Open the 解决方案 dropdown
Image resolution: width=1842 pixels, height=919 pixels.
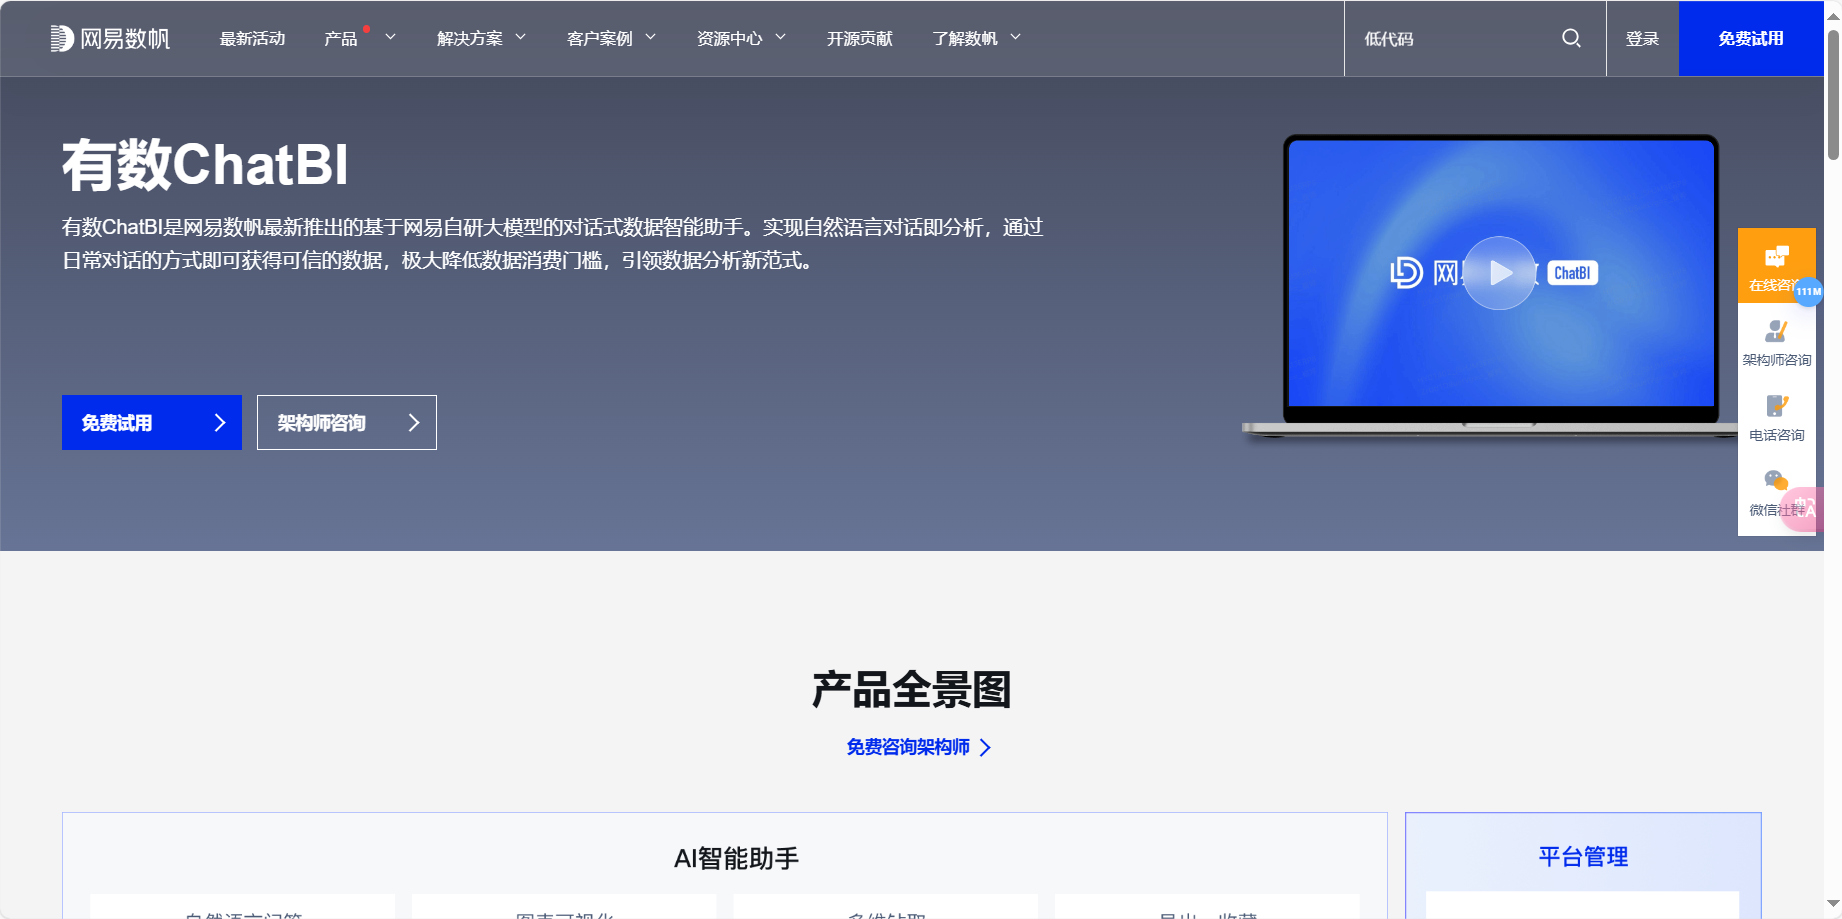[x=470, y=38]
